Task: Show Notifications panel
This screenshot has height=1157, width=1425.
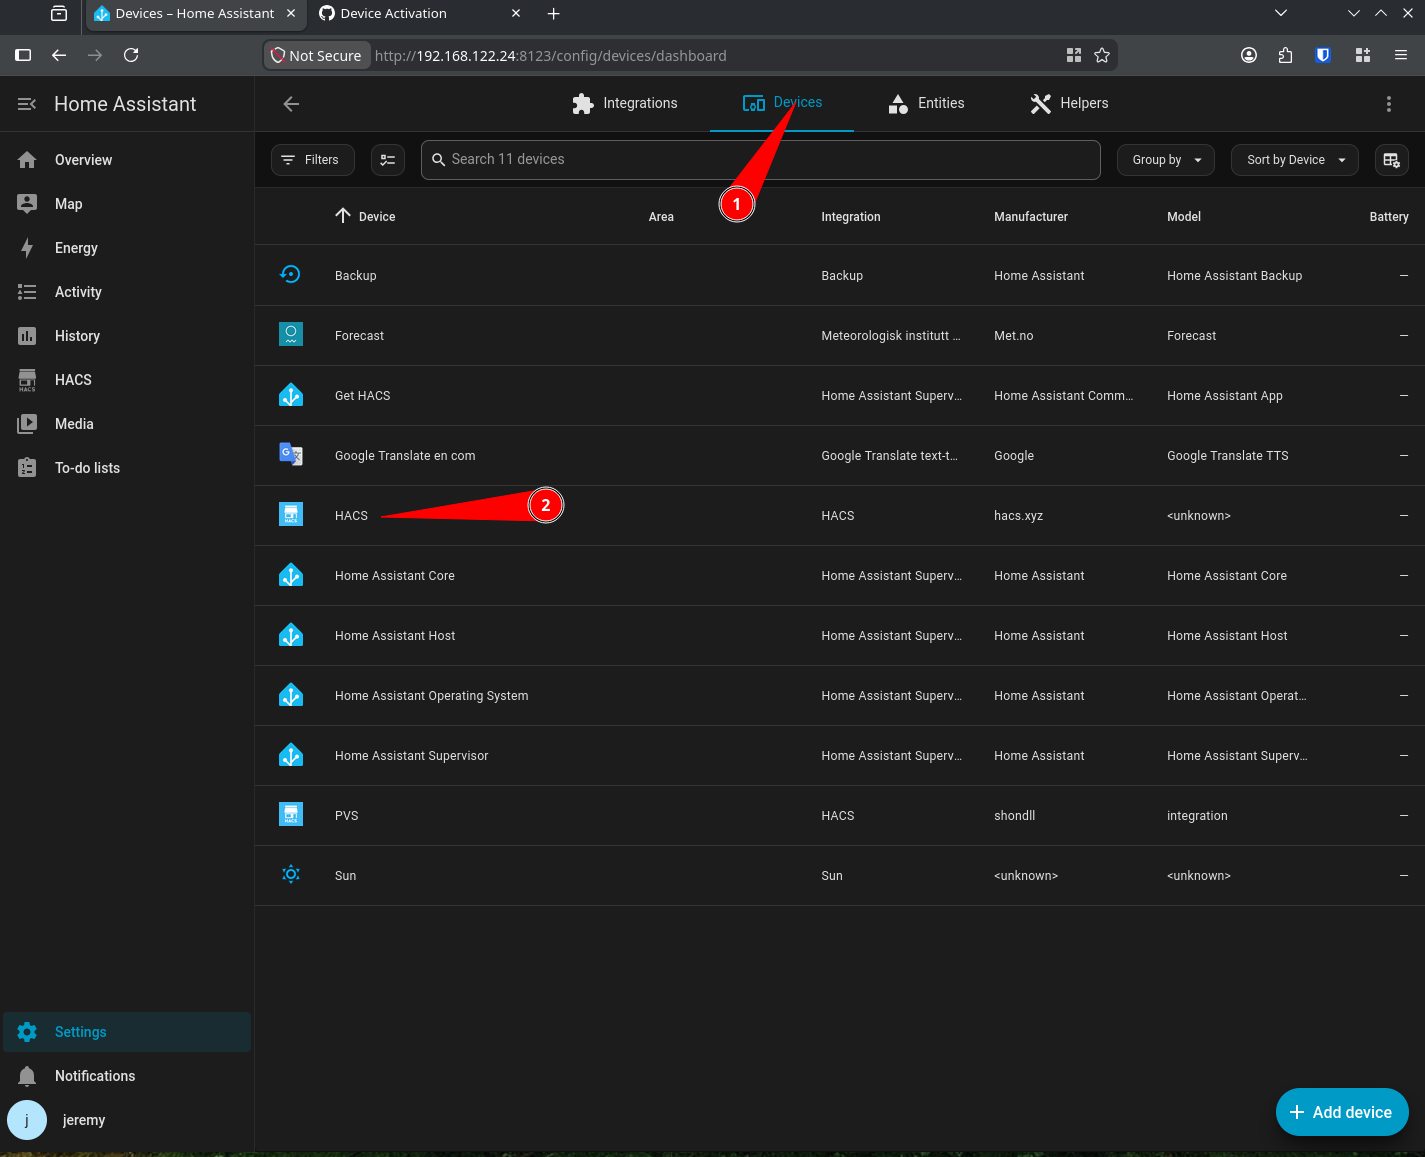Action: 127,1076
